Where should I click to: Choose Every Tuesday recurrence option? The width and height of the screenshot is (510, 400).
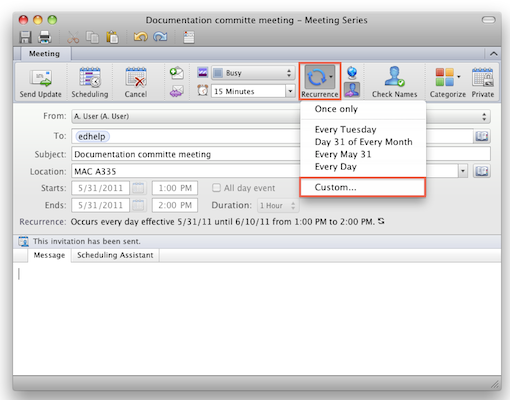[x=345, y=129]
